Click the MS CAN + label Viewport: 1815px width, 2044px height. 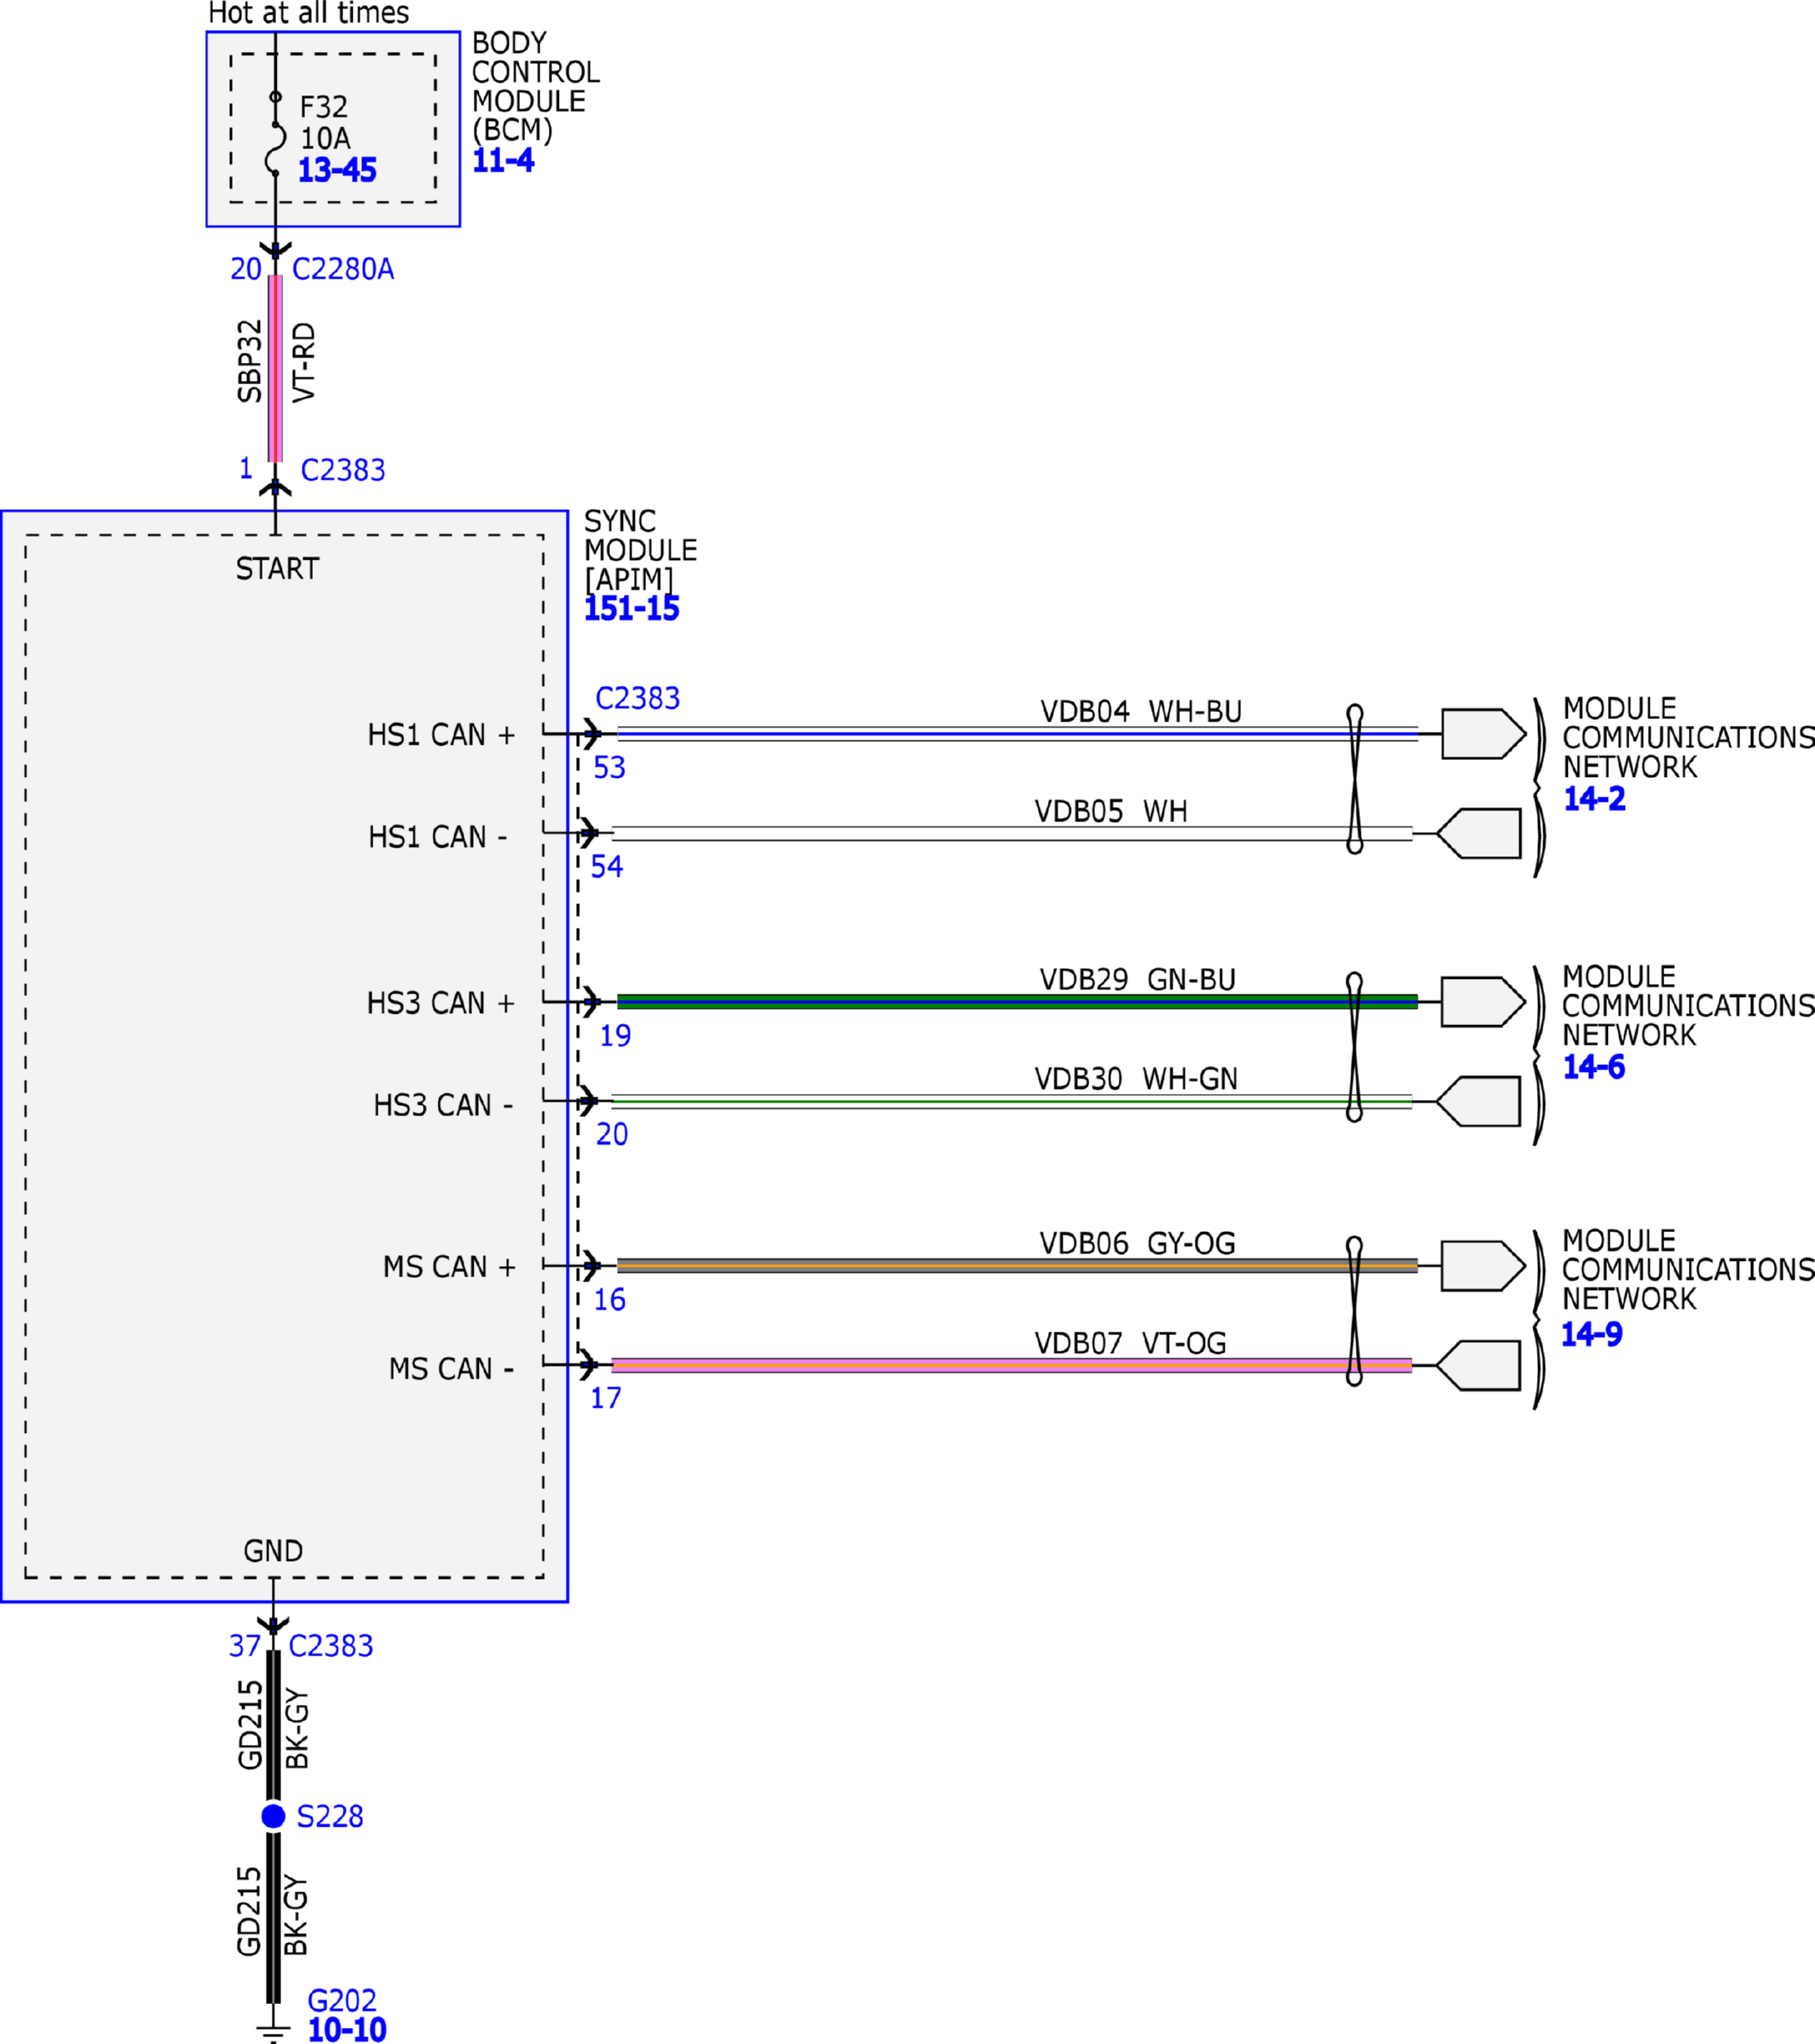[x=450, y=1267]
